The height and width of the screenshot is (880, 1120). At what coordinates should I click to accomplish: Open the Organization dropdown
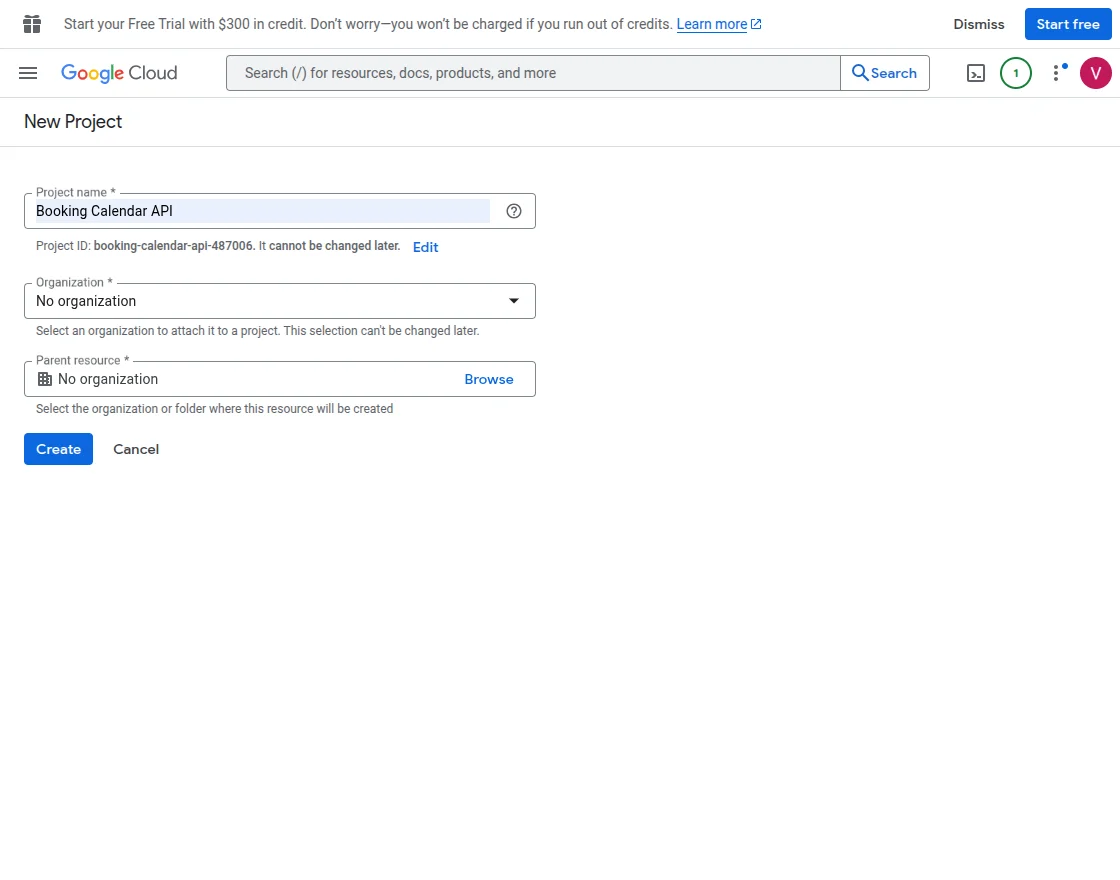(513, 300)
